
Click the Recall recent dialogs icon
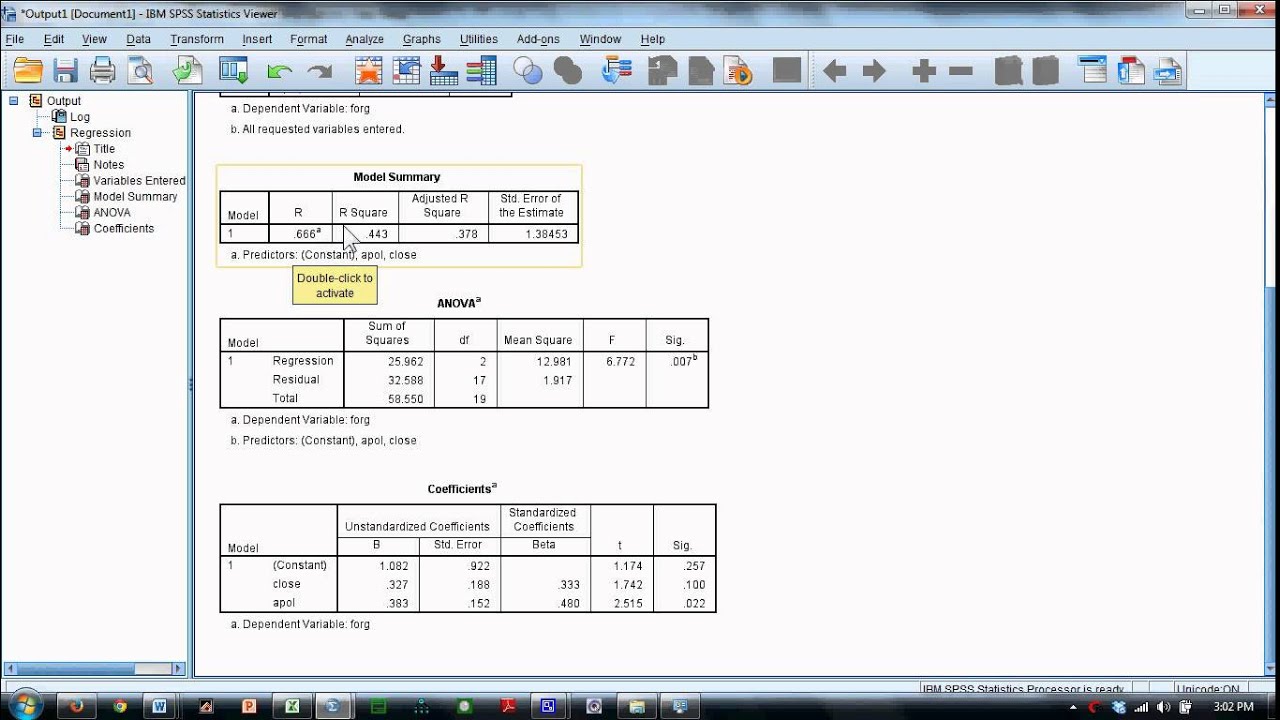(x=234, y=71)
